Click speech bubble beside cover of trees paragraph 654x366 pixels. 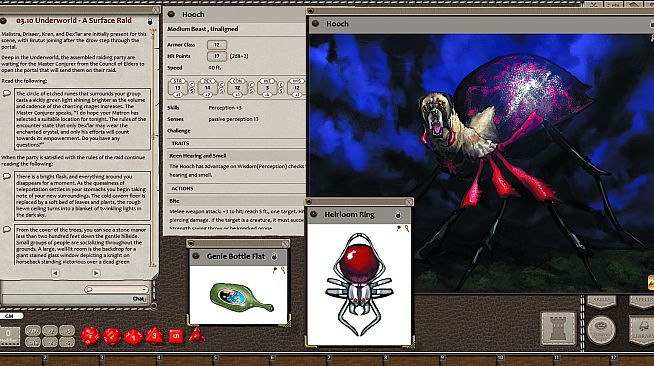(x=7, y=229)
